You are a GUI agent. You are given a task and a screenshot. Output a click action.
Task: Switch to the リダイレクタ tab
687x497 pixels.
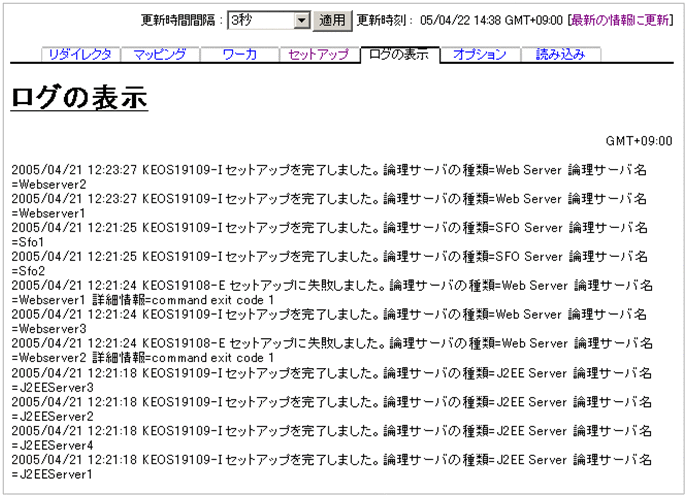coord(80,54)
